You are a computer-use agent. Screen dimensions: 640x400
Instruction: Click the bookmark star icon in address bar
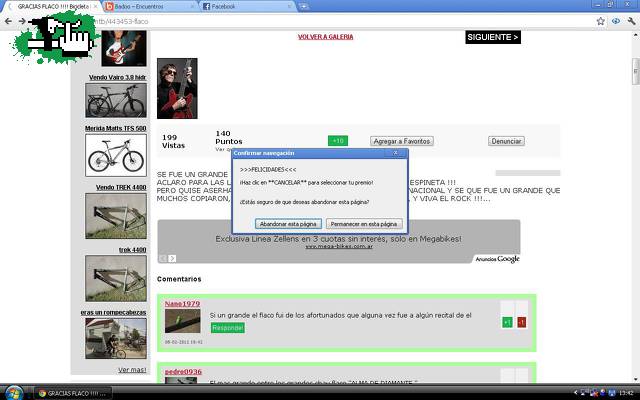[599, 21]
